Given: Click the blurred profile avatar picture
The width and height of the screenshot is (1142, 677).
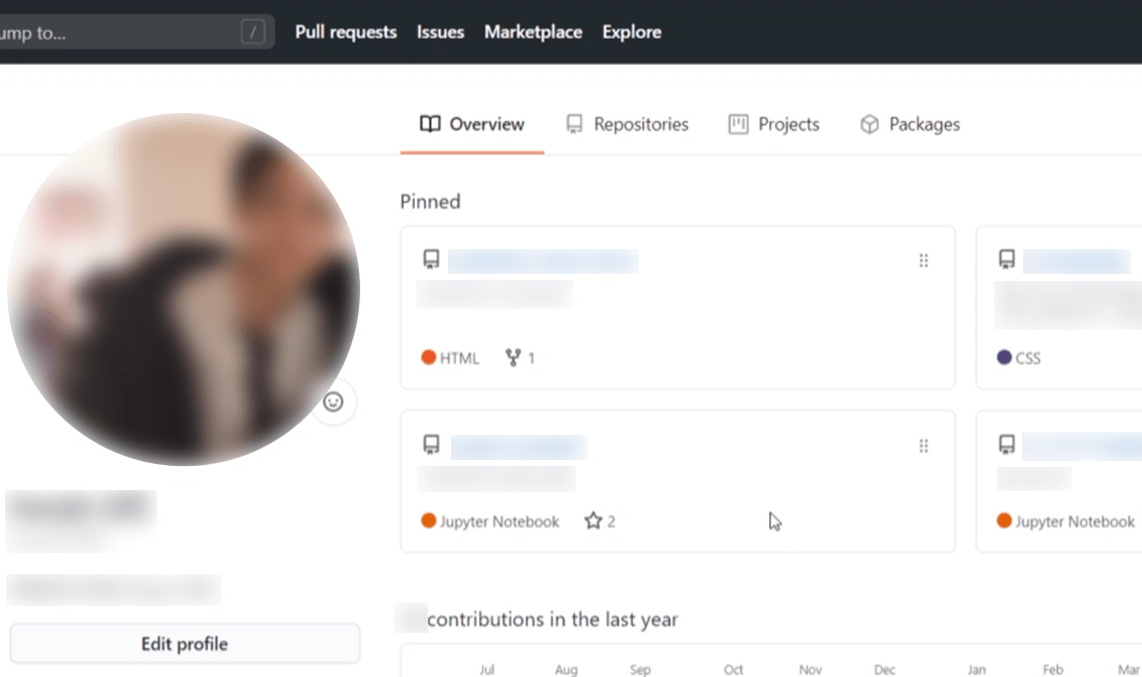Looking at the screenshot, I should (x=183, y=289).
